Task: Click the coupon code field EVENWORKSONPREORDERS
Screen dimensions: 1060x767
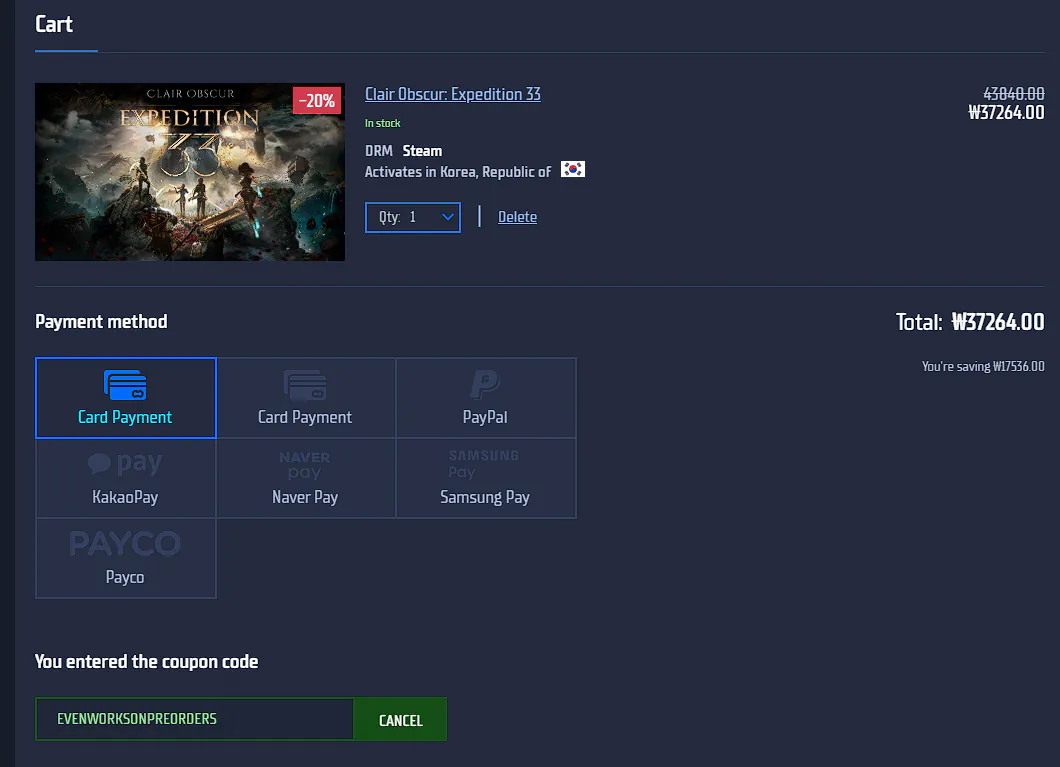Action: pos(194,719)
